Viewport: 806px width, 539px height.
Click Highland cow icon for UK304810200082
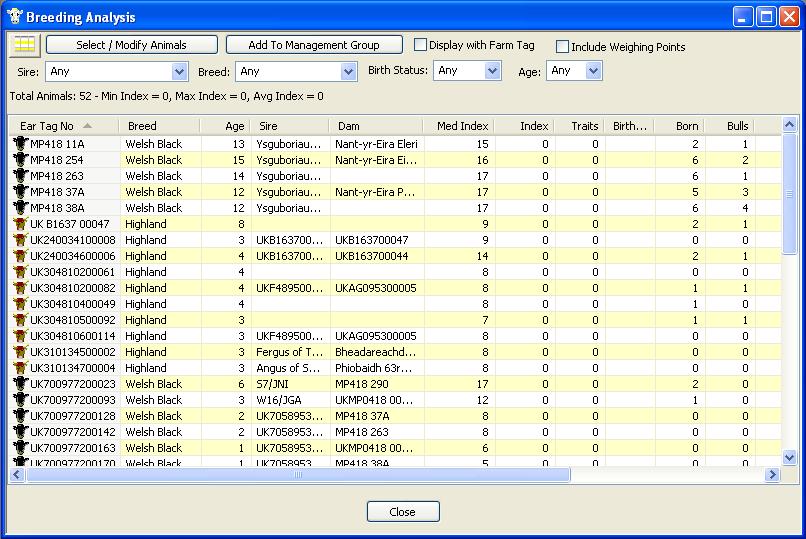20,288
